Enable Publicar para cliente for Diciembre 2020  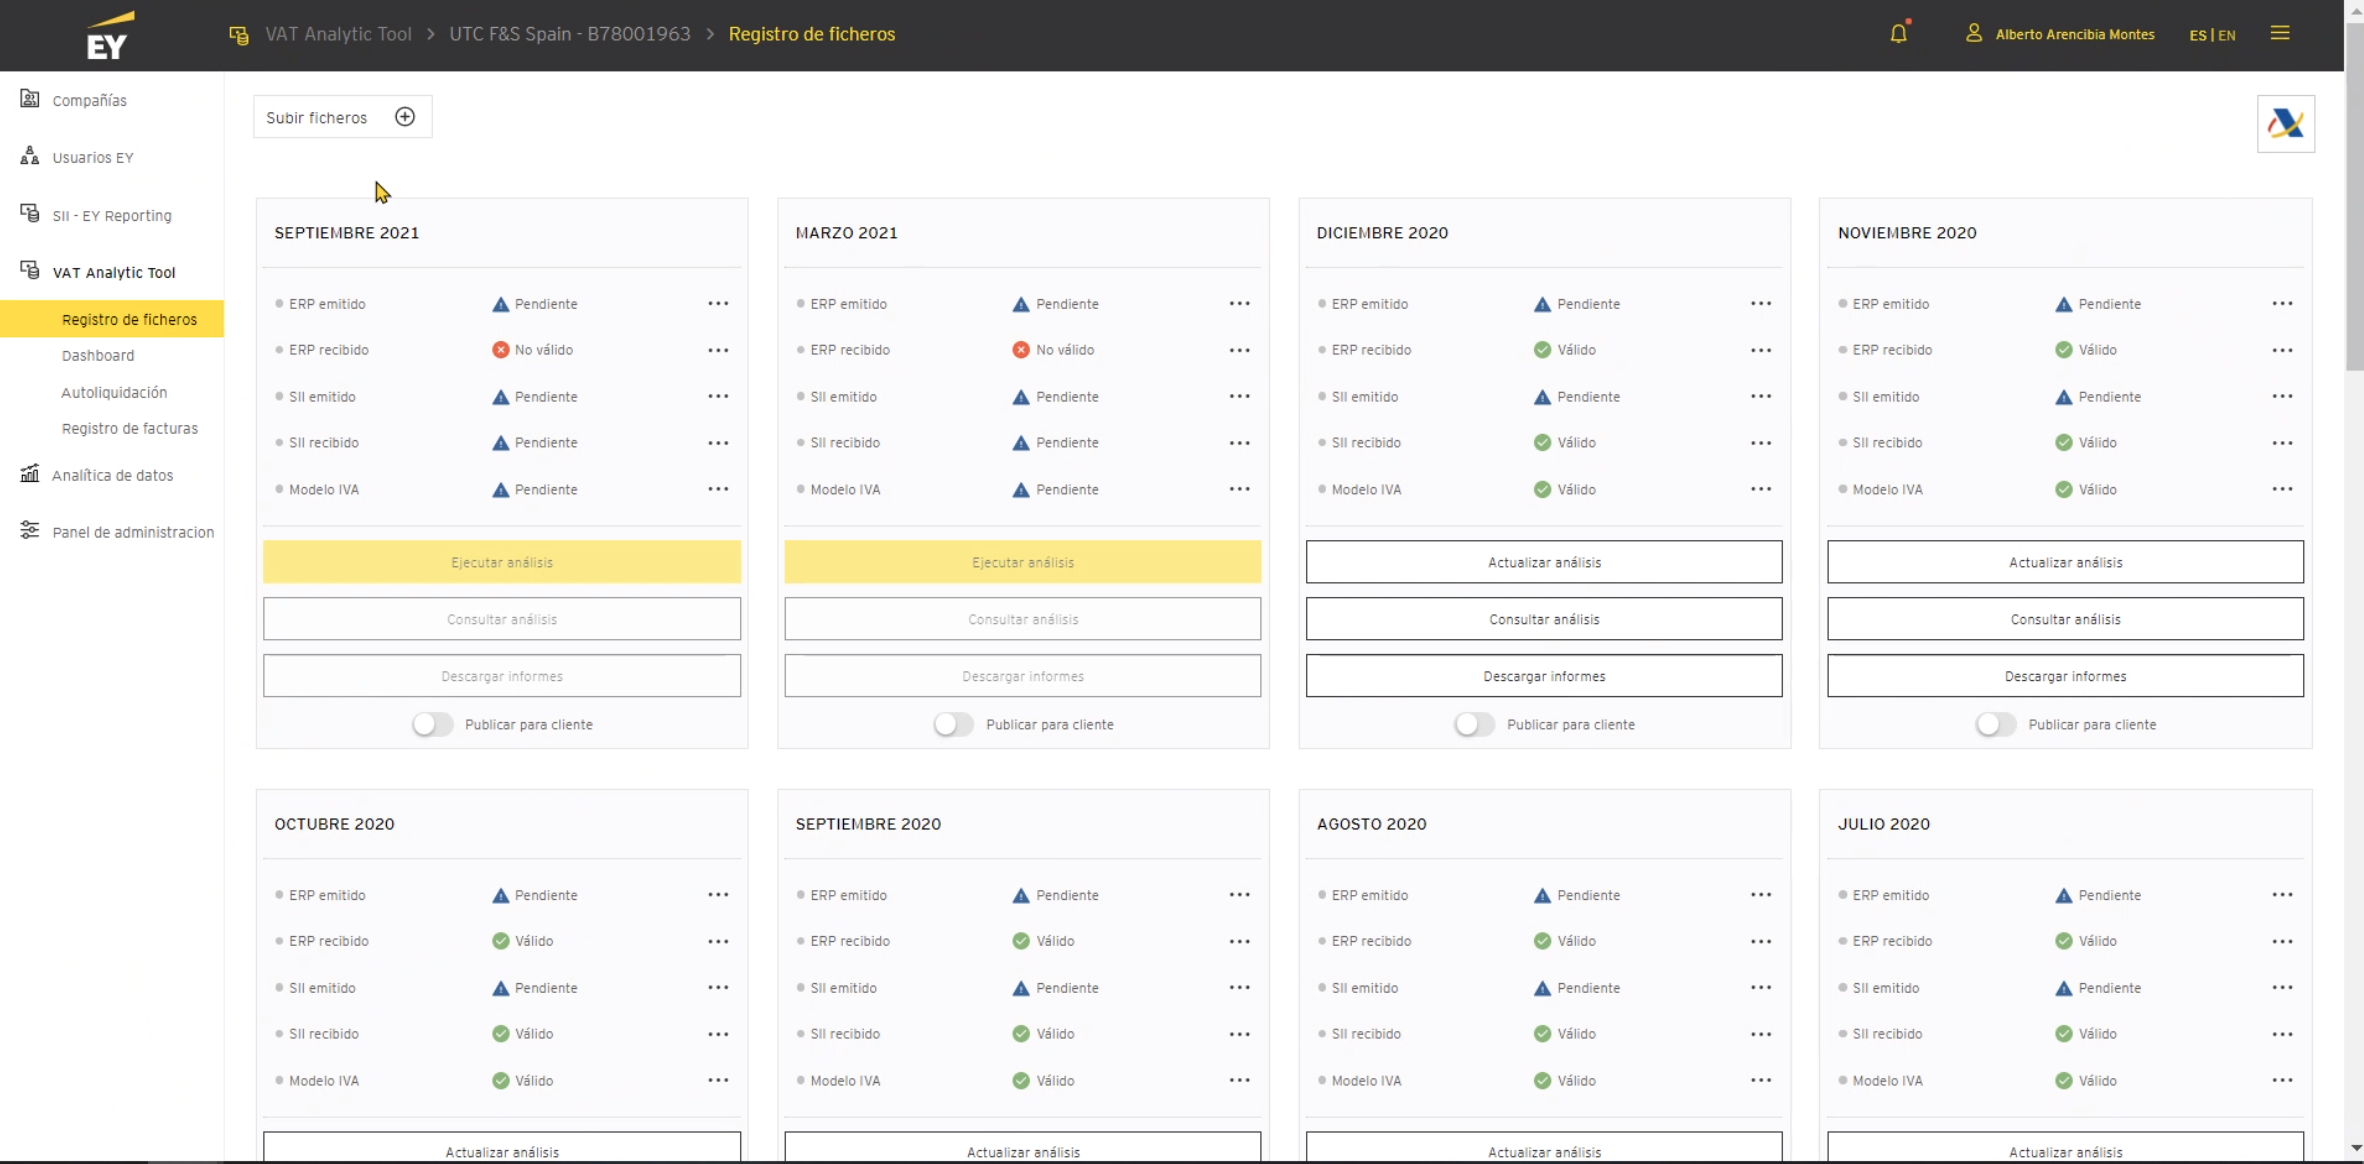click(x=1474, y=724)
